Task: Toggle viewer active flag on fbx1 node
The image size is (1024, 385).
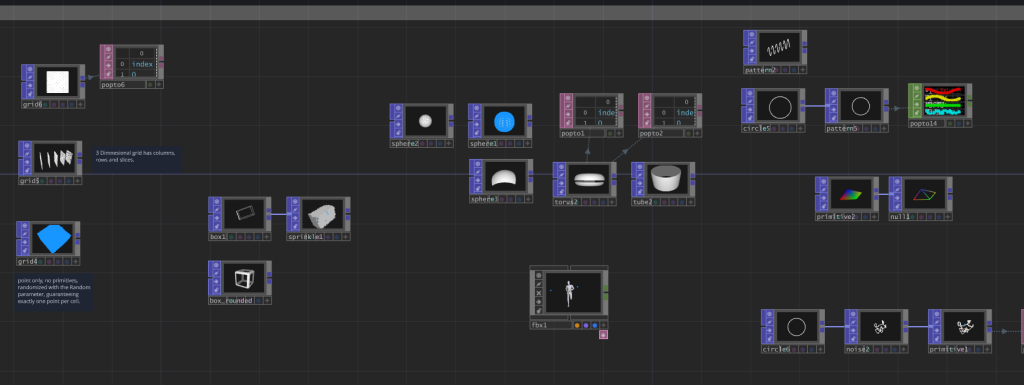Action: [x=539, y=275]
